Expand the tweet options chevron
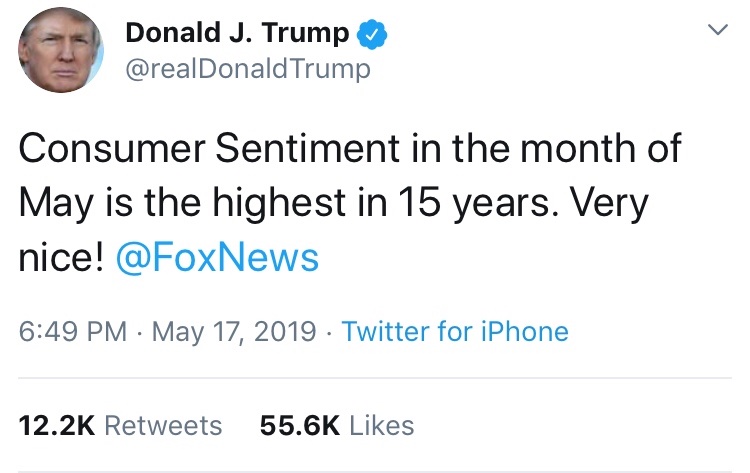This screenshot has height=473, width=750. (718, 31)
